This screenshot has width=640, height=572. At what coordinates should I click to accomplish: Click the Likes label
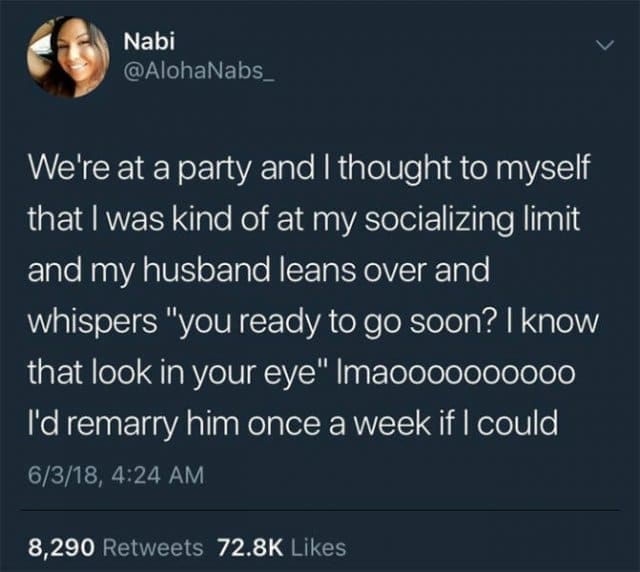(x=319, y=547)
